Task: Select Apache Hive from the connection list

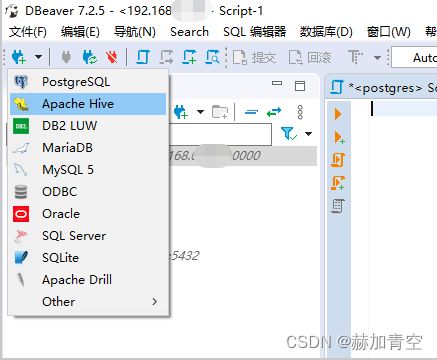Action: click(x=88, y=104)
